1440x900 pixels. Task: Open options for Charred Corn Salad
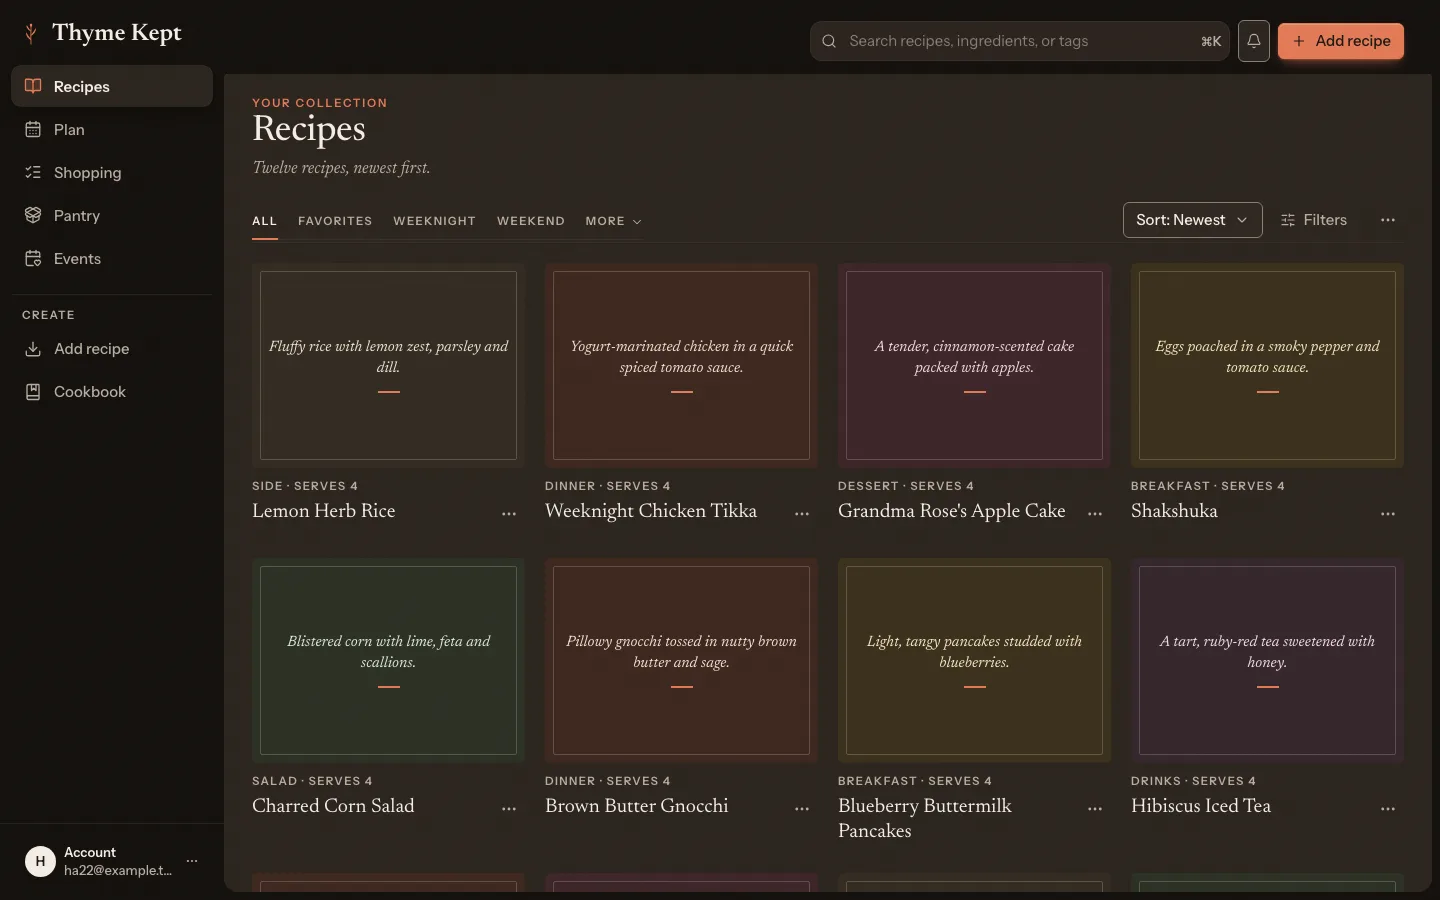[x=509, y=808]
